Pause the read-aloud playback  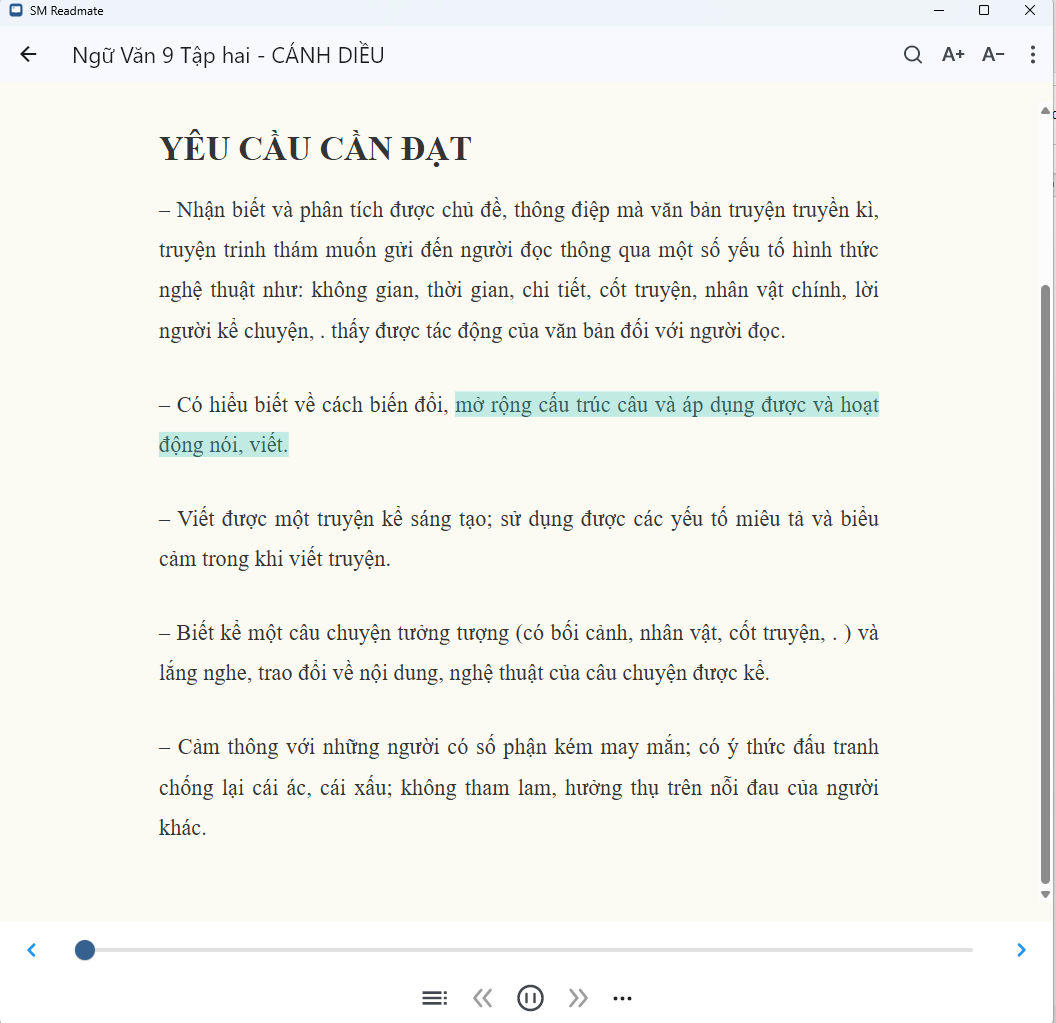pyautogui.click(x=530, y=997)
